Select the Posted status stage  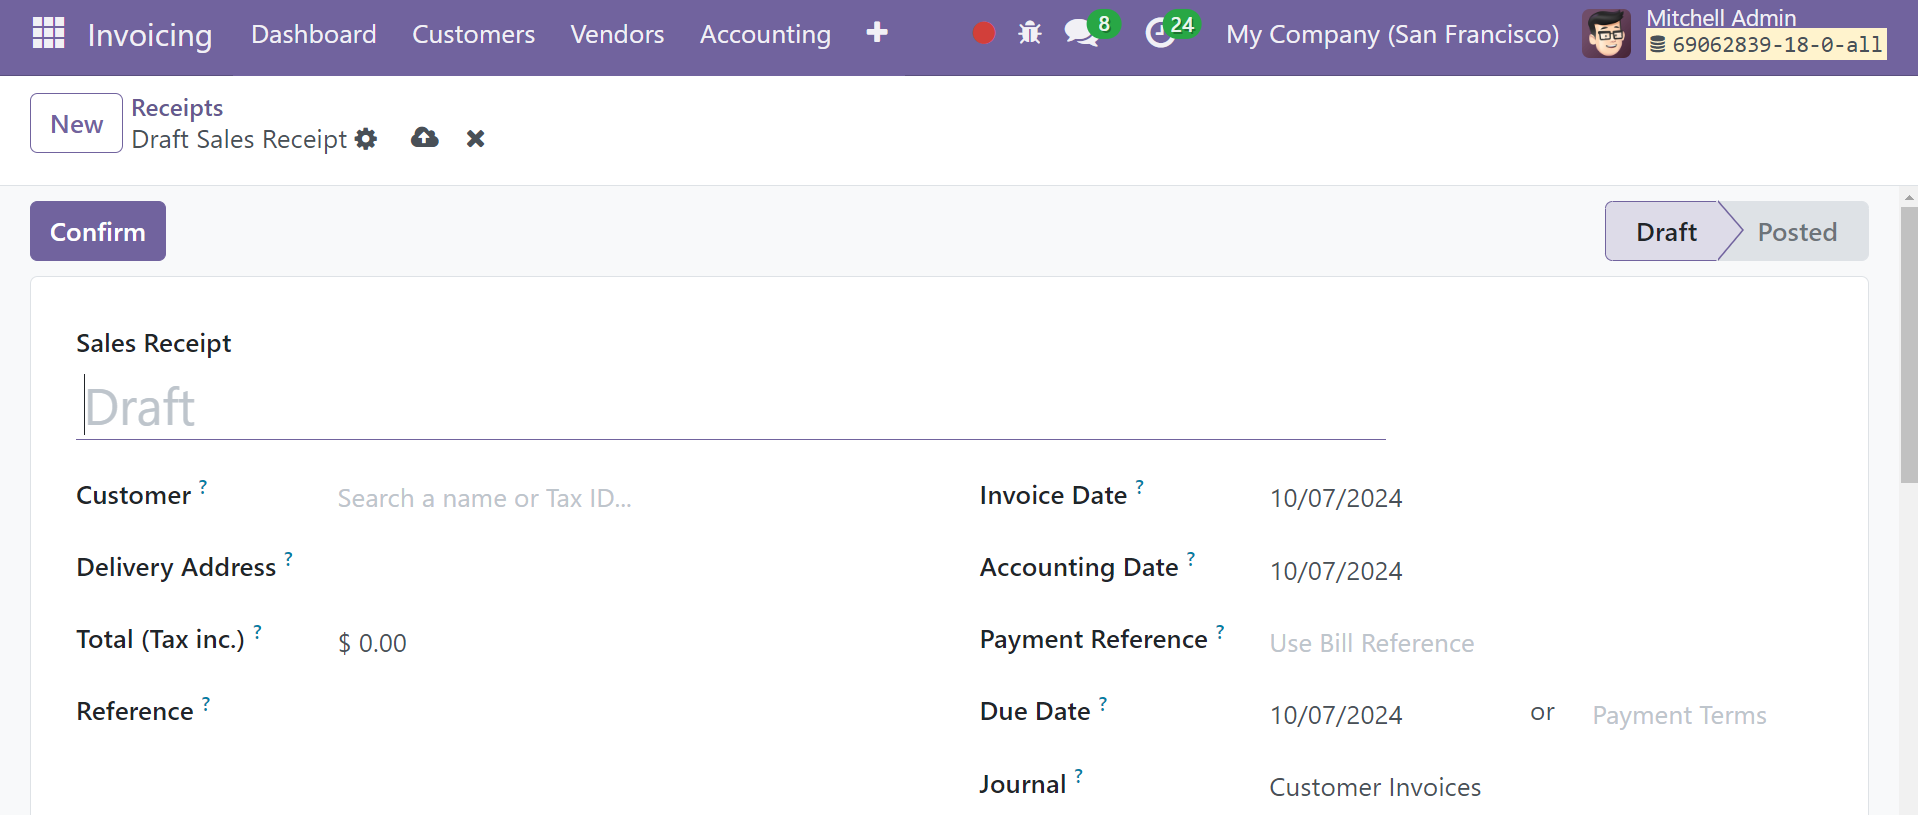point(1797,231)
